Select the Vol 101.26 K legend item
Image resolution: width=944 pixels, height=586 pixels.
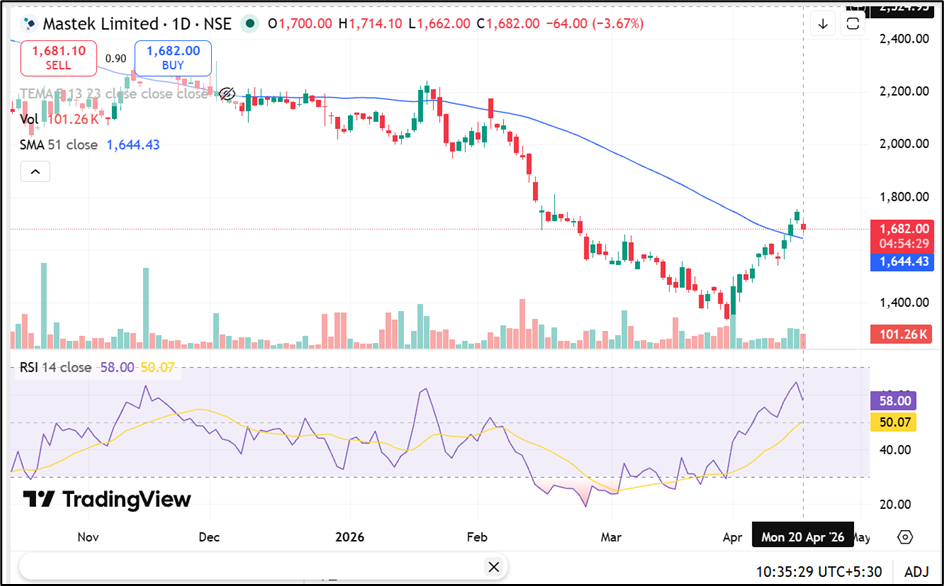coord(58,119)
